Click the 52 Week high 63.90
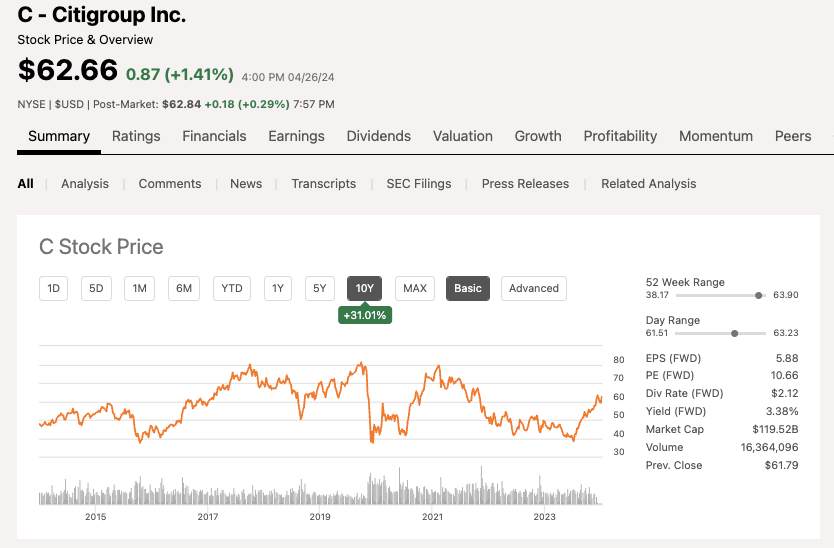This screenshot has width=834, height=548. 786,295
